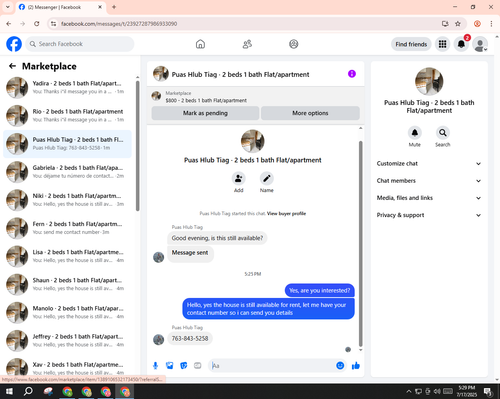Open the Friends icon in top navigation
This screenshot has width=500, height=399.
click(247, 44)
